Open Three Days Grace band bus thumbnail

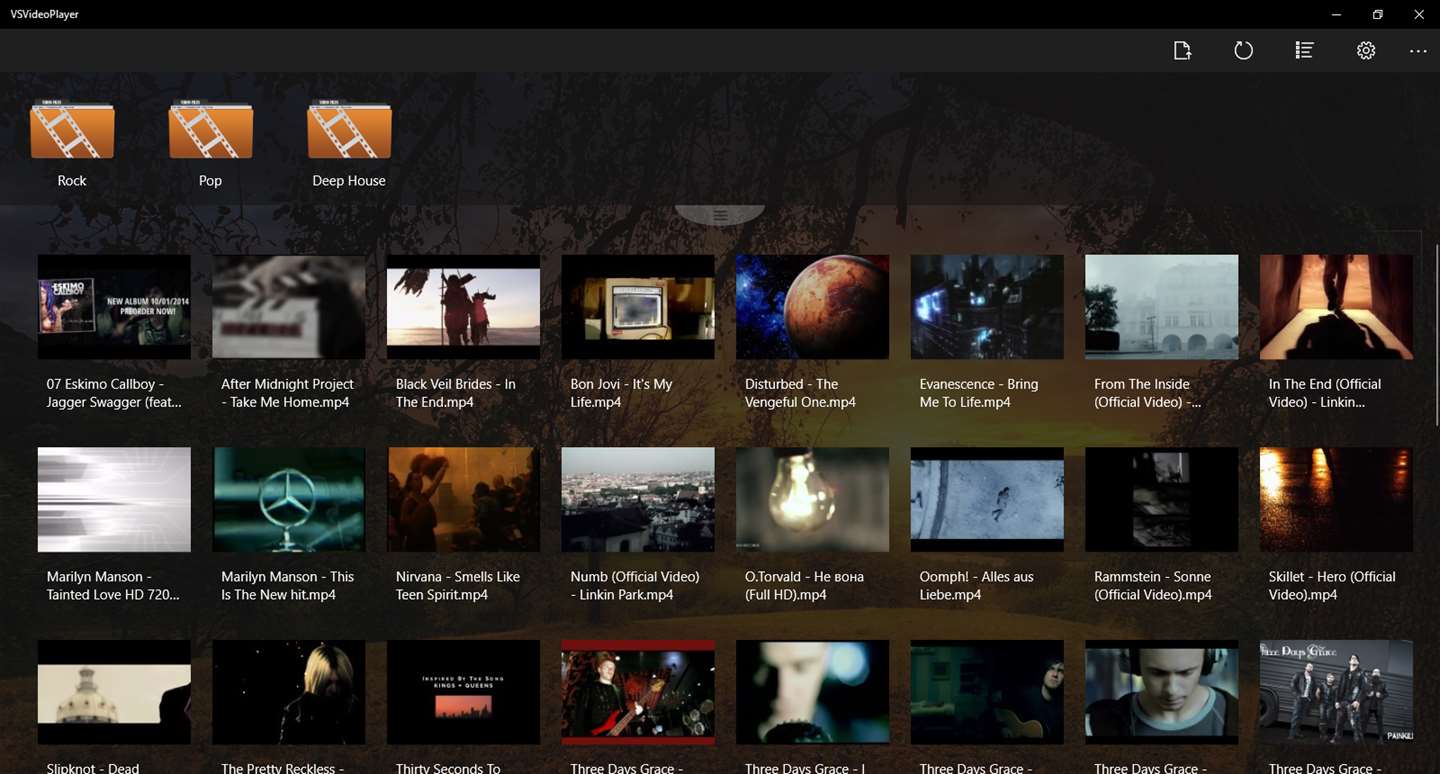pos(1336,692)
